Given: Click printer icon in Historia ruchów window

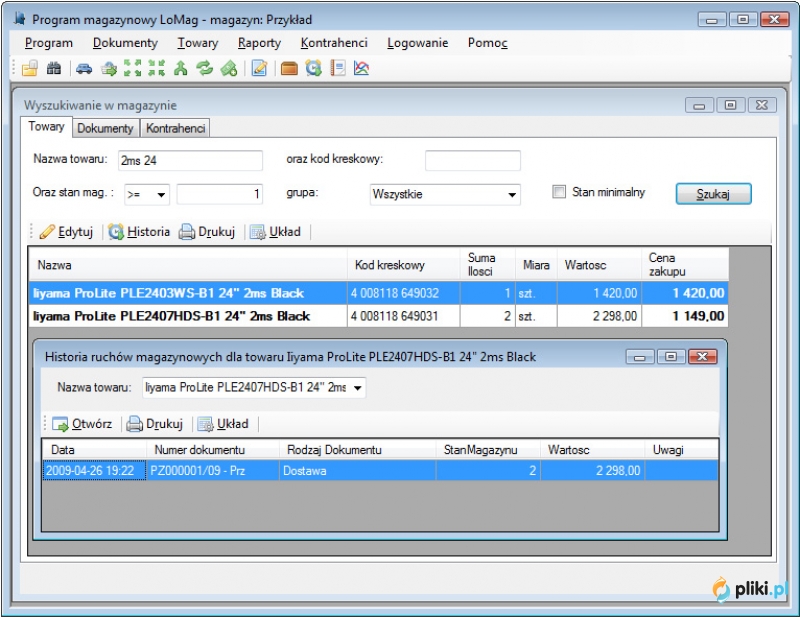Looking at the screenshot, I should pyautogui.click(x=134, y=424).
